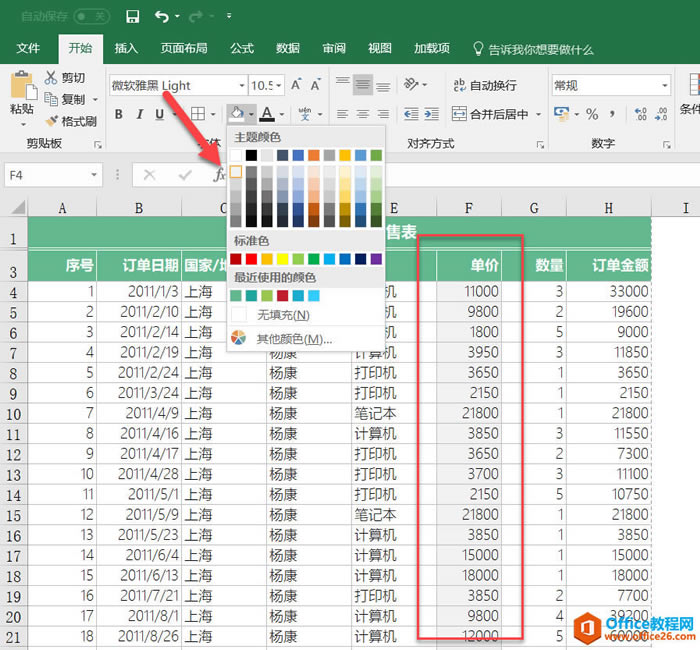Open the 数据 (Data) ribbon tab
This screenshot has width=700, height=650.
coord(288,48)
